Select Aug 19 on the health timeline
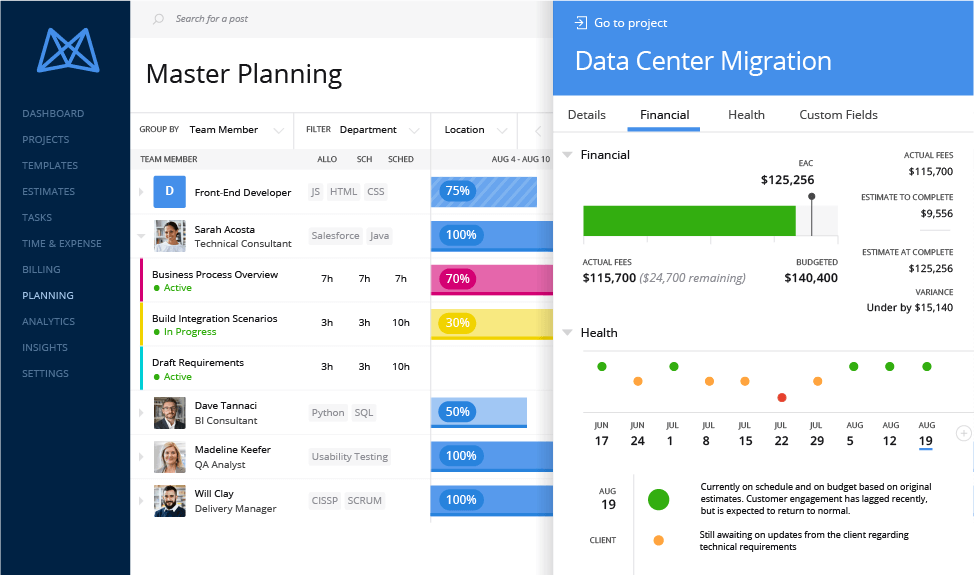Image resolution: width=974 pixels, height=576 pixels. tap(926, 434)
